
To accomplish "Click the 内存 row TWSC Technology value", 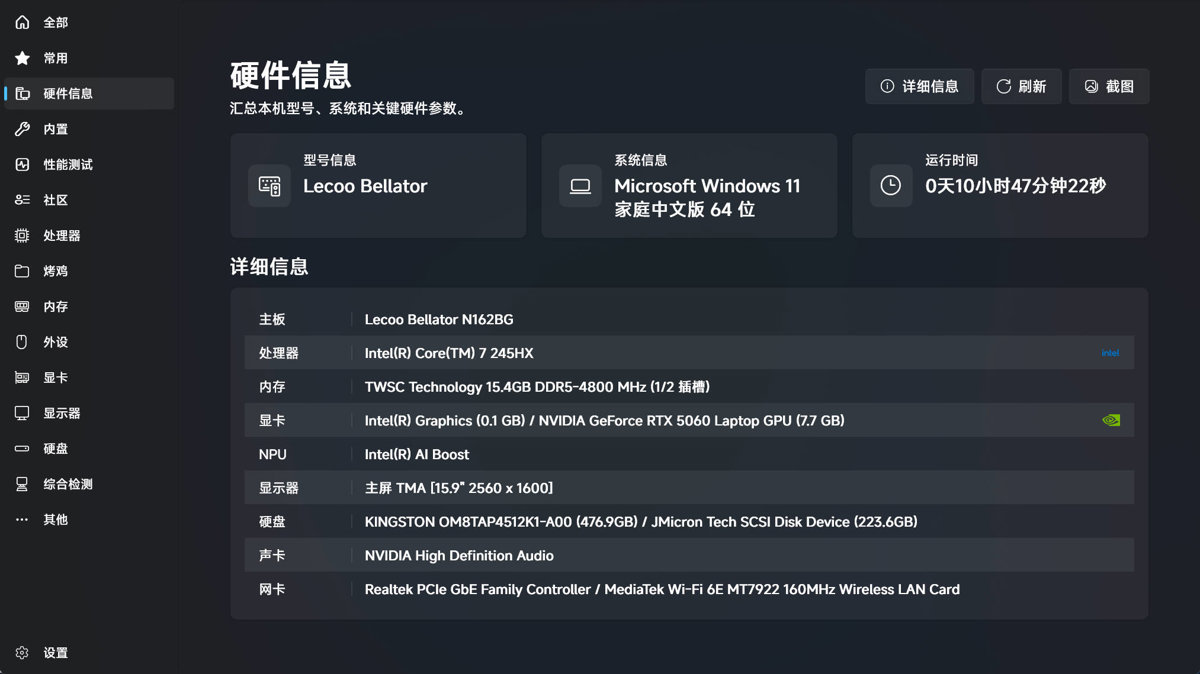I will pyautogui.click(x=537, y=387).
